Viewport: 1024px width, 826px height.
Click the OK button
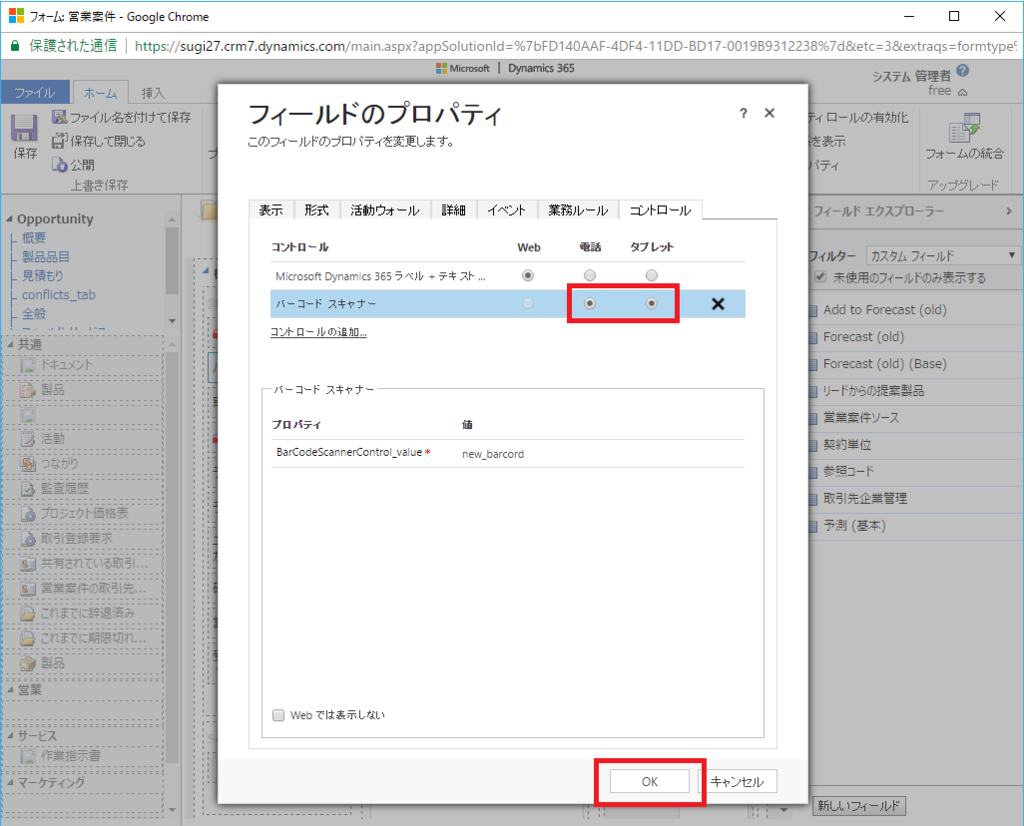click(650, 782)
